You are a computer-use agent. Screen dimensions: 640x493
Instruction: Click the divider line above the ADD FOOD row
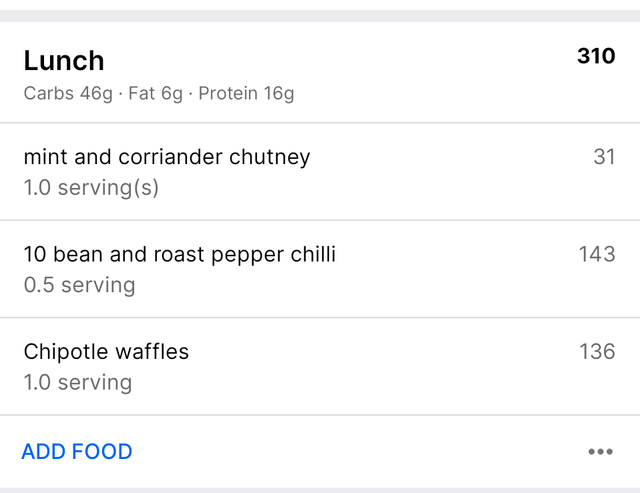(x=320, y=415)
